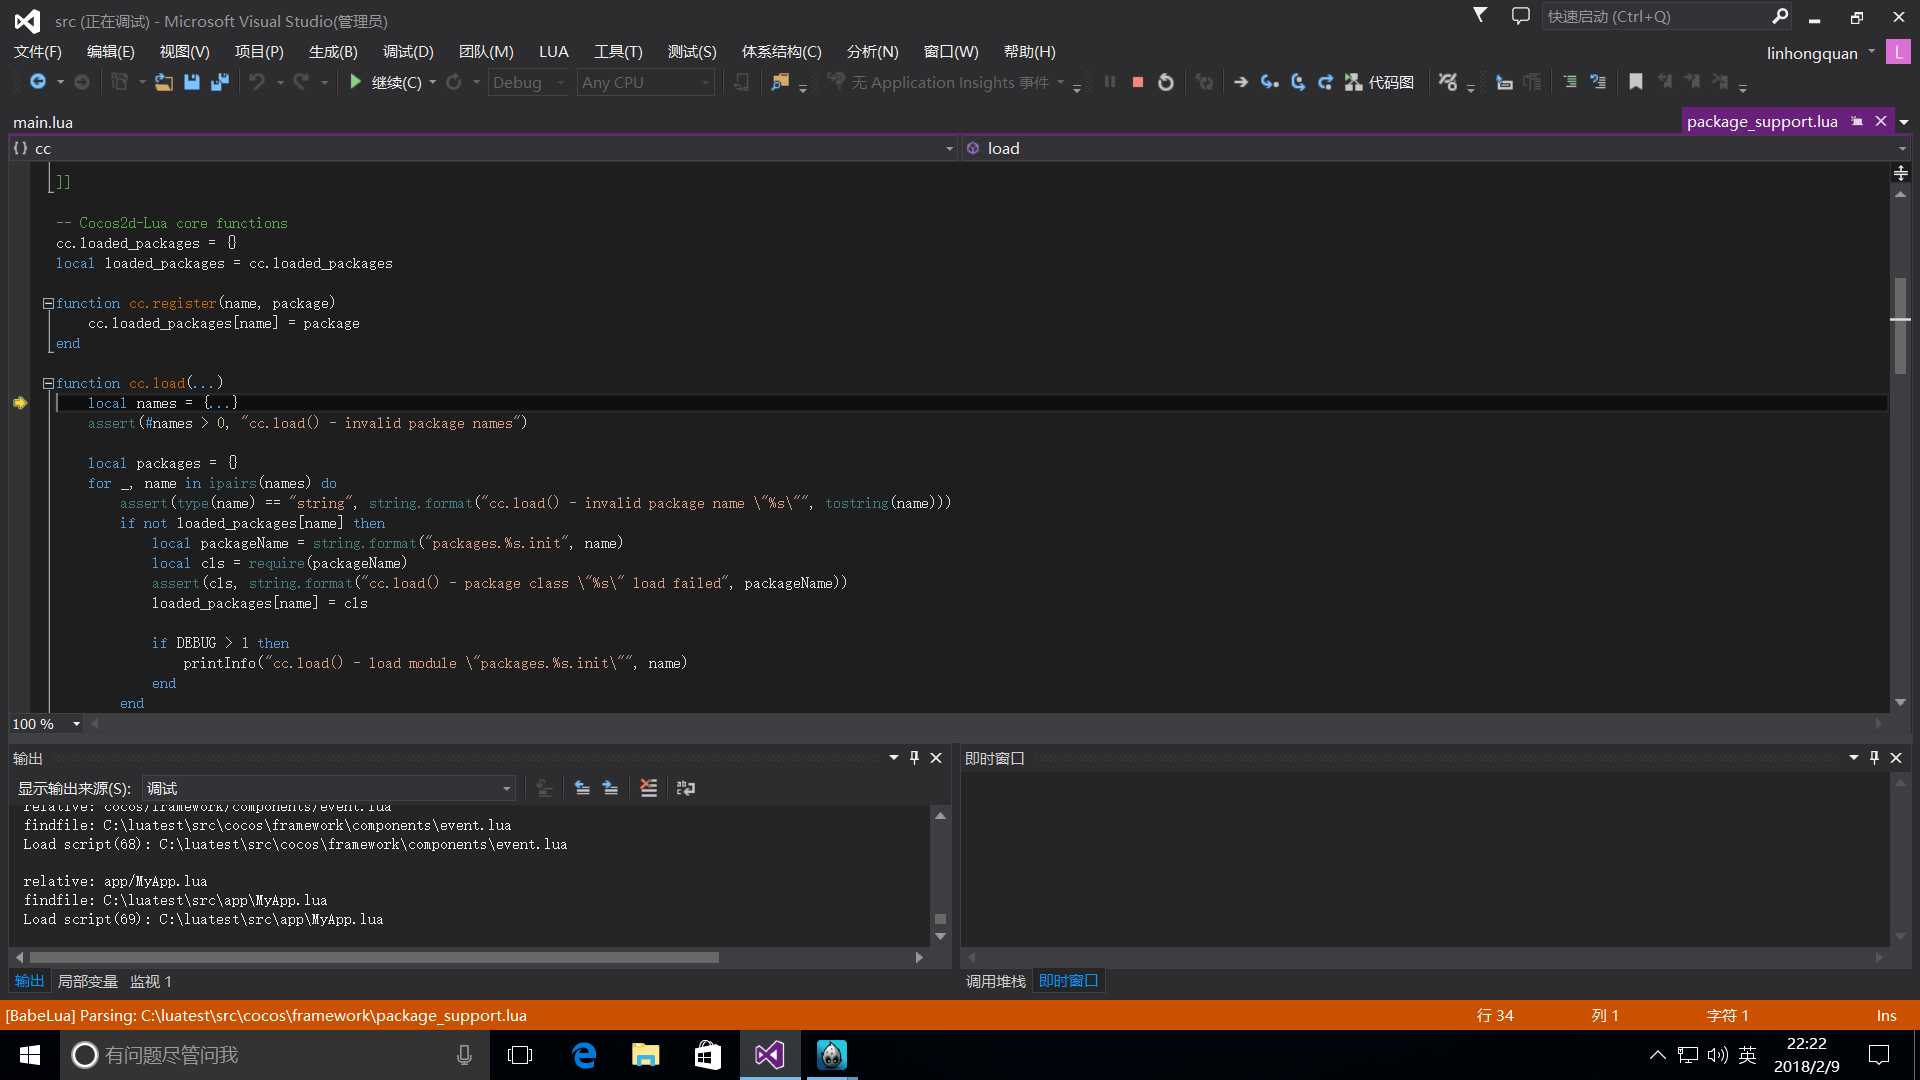The image size is (1920, 1080).
Task: Click the Step Over icon
Action: 1298,82
